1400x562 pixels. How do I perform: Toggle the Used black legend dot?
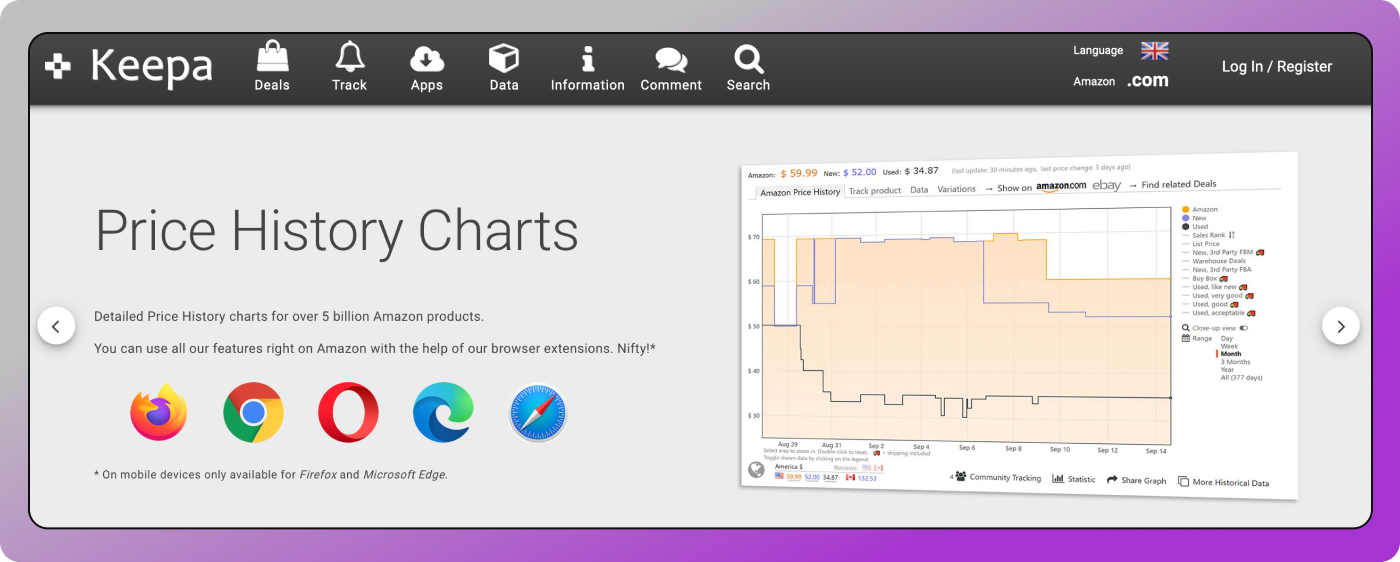tap(1185, 227)
